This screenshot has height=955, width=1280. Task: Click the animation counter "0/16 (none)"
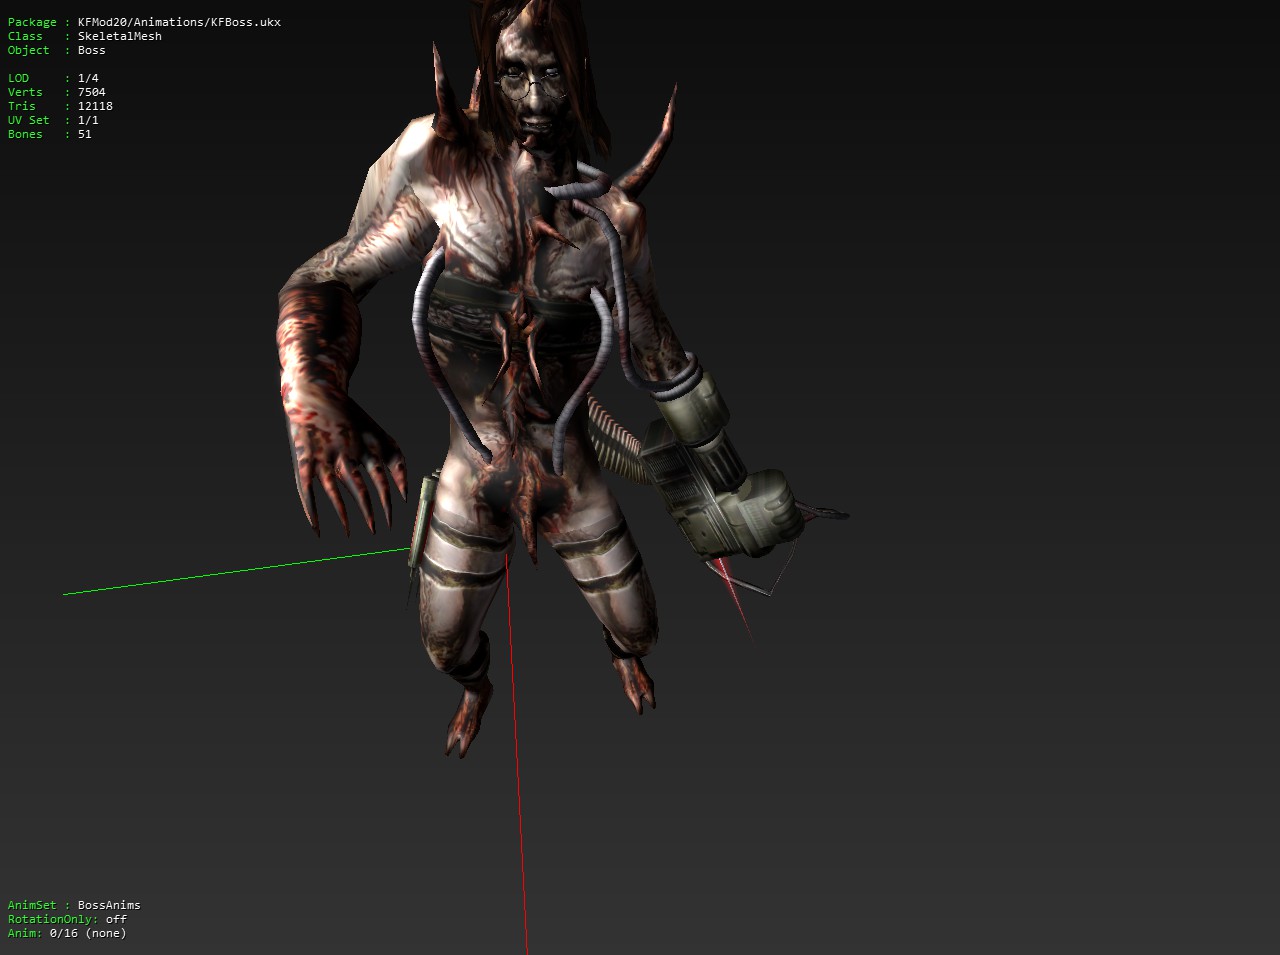(88, 933)
